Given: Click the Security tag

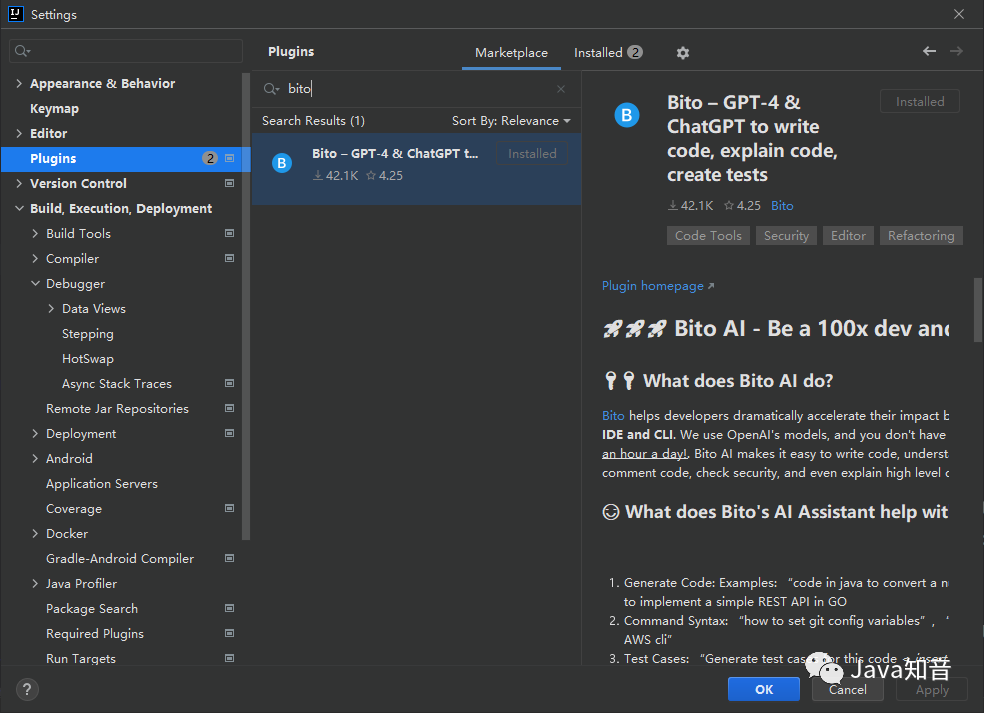Looking at the screenshot, I should [786, 235].
